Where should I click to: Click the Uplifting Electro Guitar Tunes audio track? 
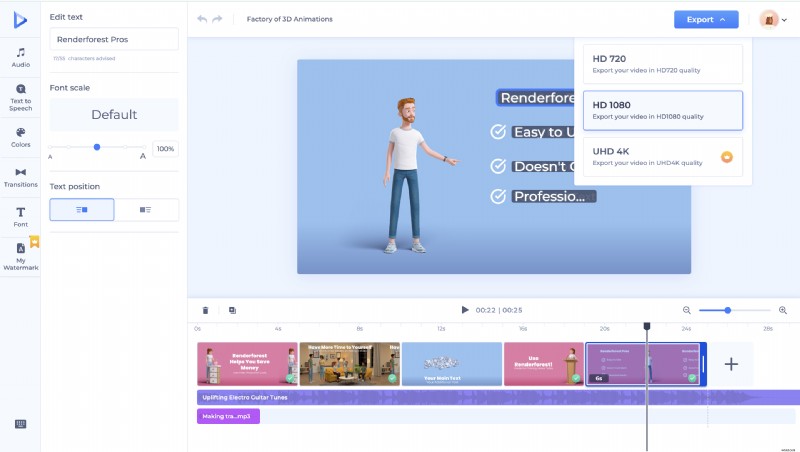tap(498, 397)
